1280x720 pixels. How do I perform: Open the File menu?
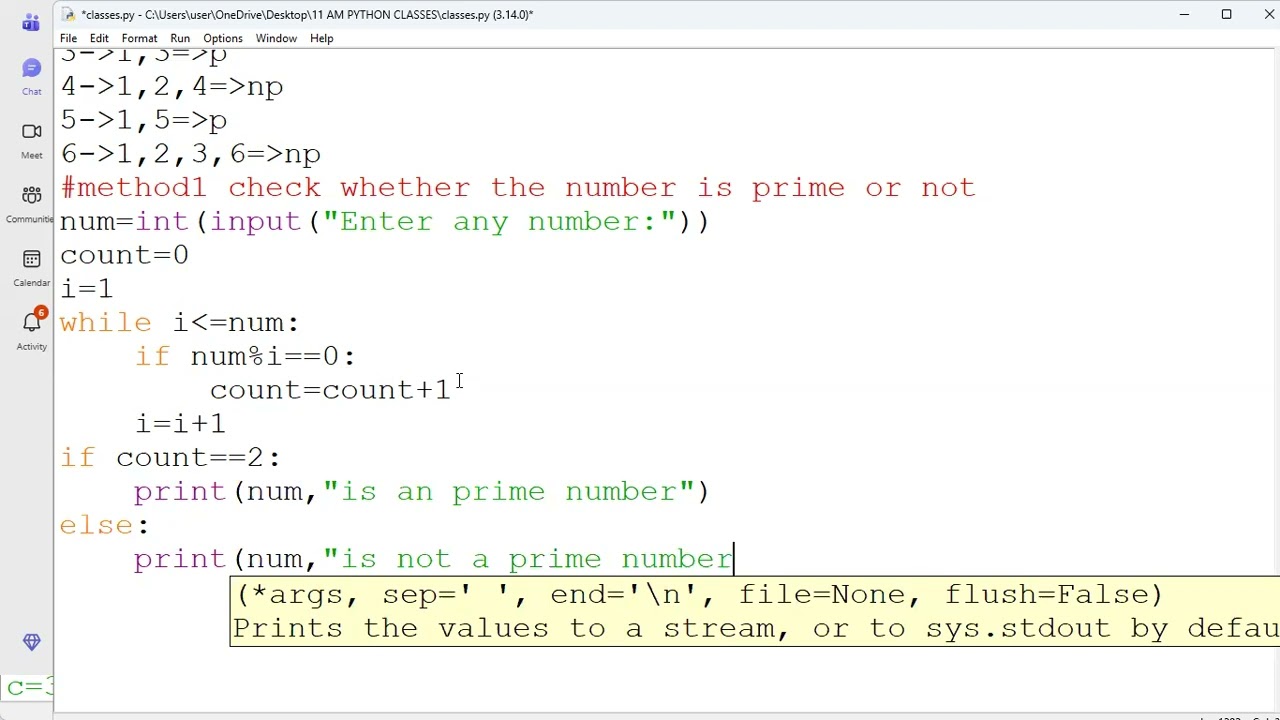click(68, 38)
